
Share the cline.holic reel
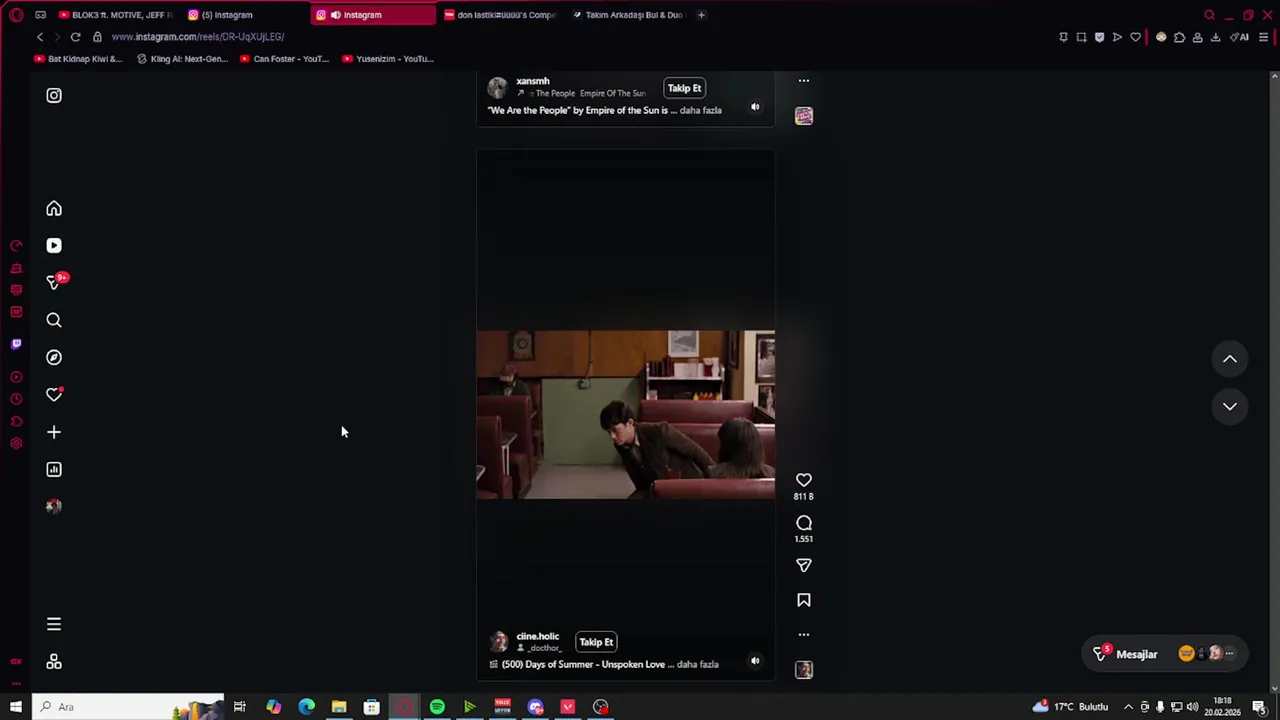[804, 566]
